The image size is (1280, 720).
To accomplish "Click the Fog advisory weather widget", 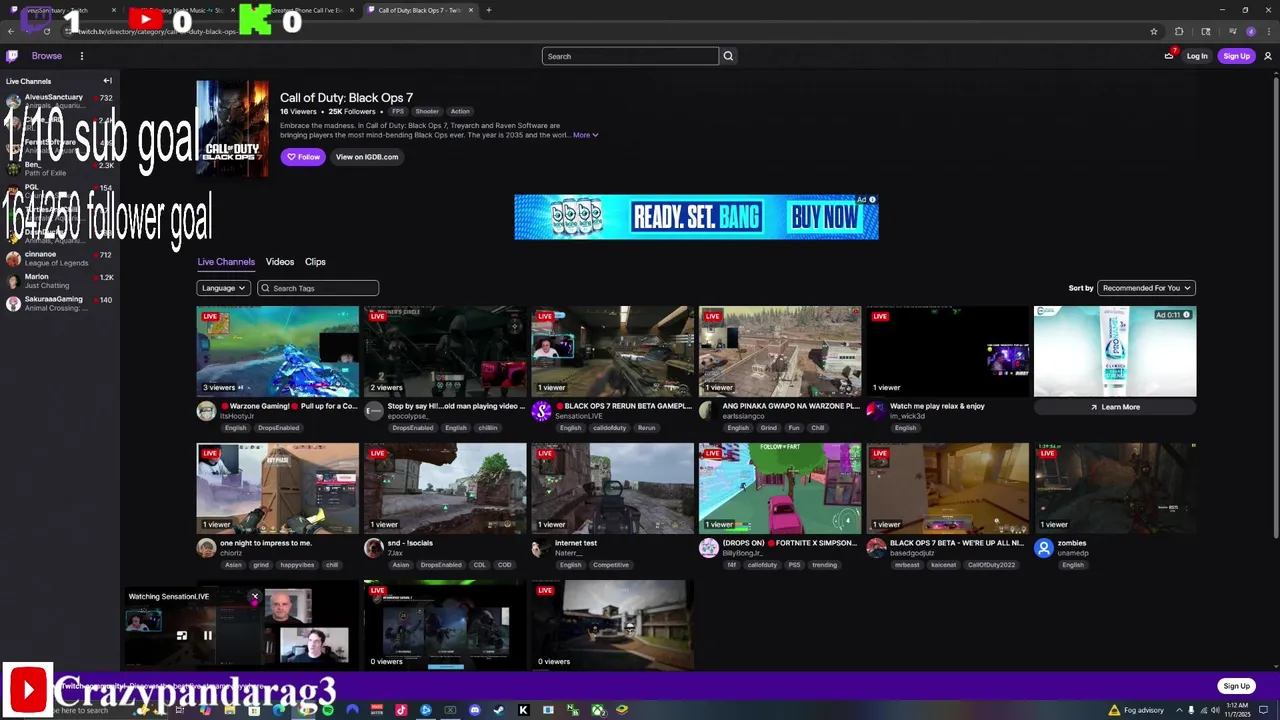I will pos(1135,710).
